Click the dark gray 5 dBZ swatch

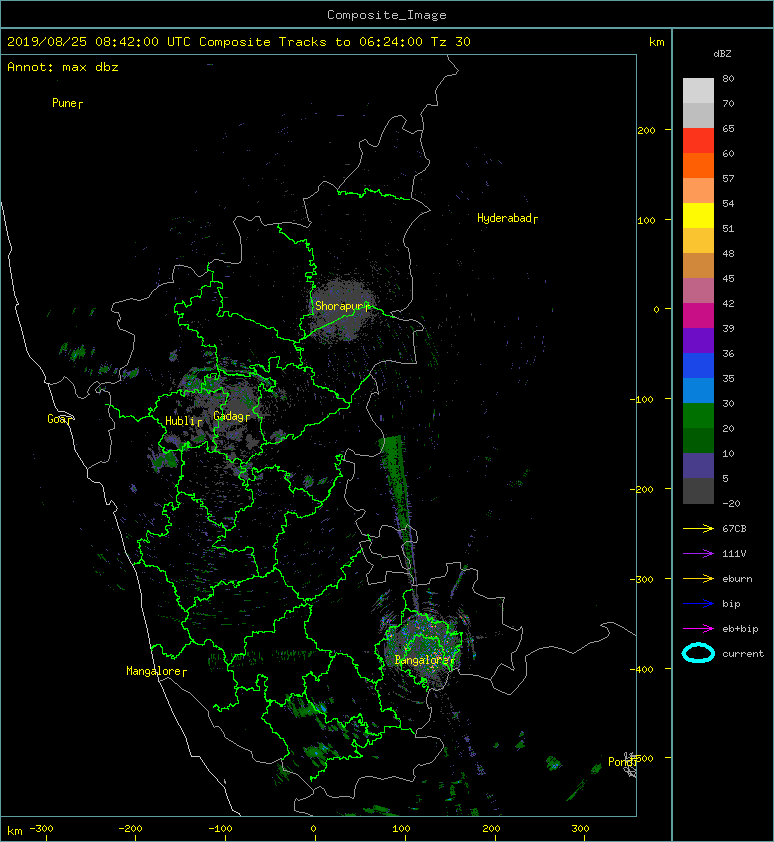tap(698, 490)
